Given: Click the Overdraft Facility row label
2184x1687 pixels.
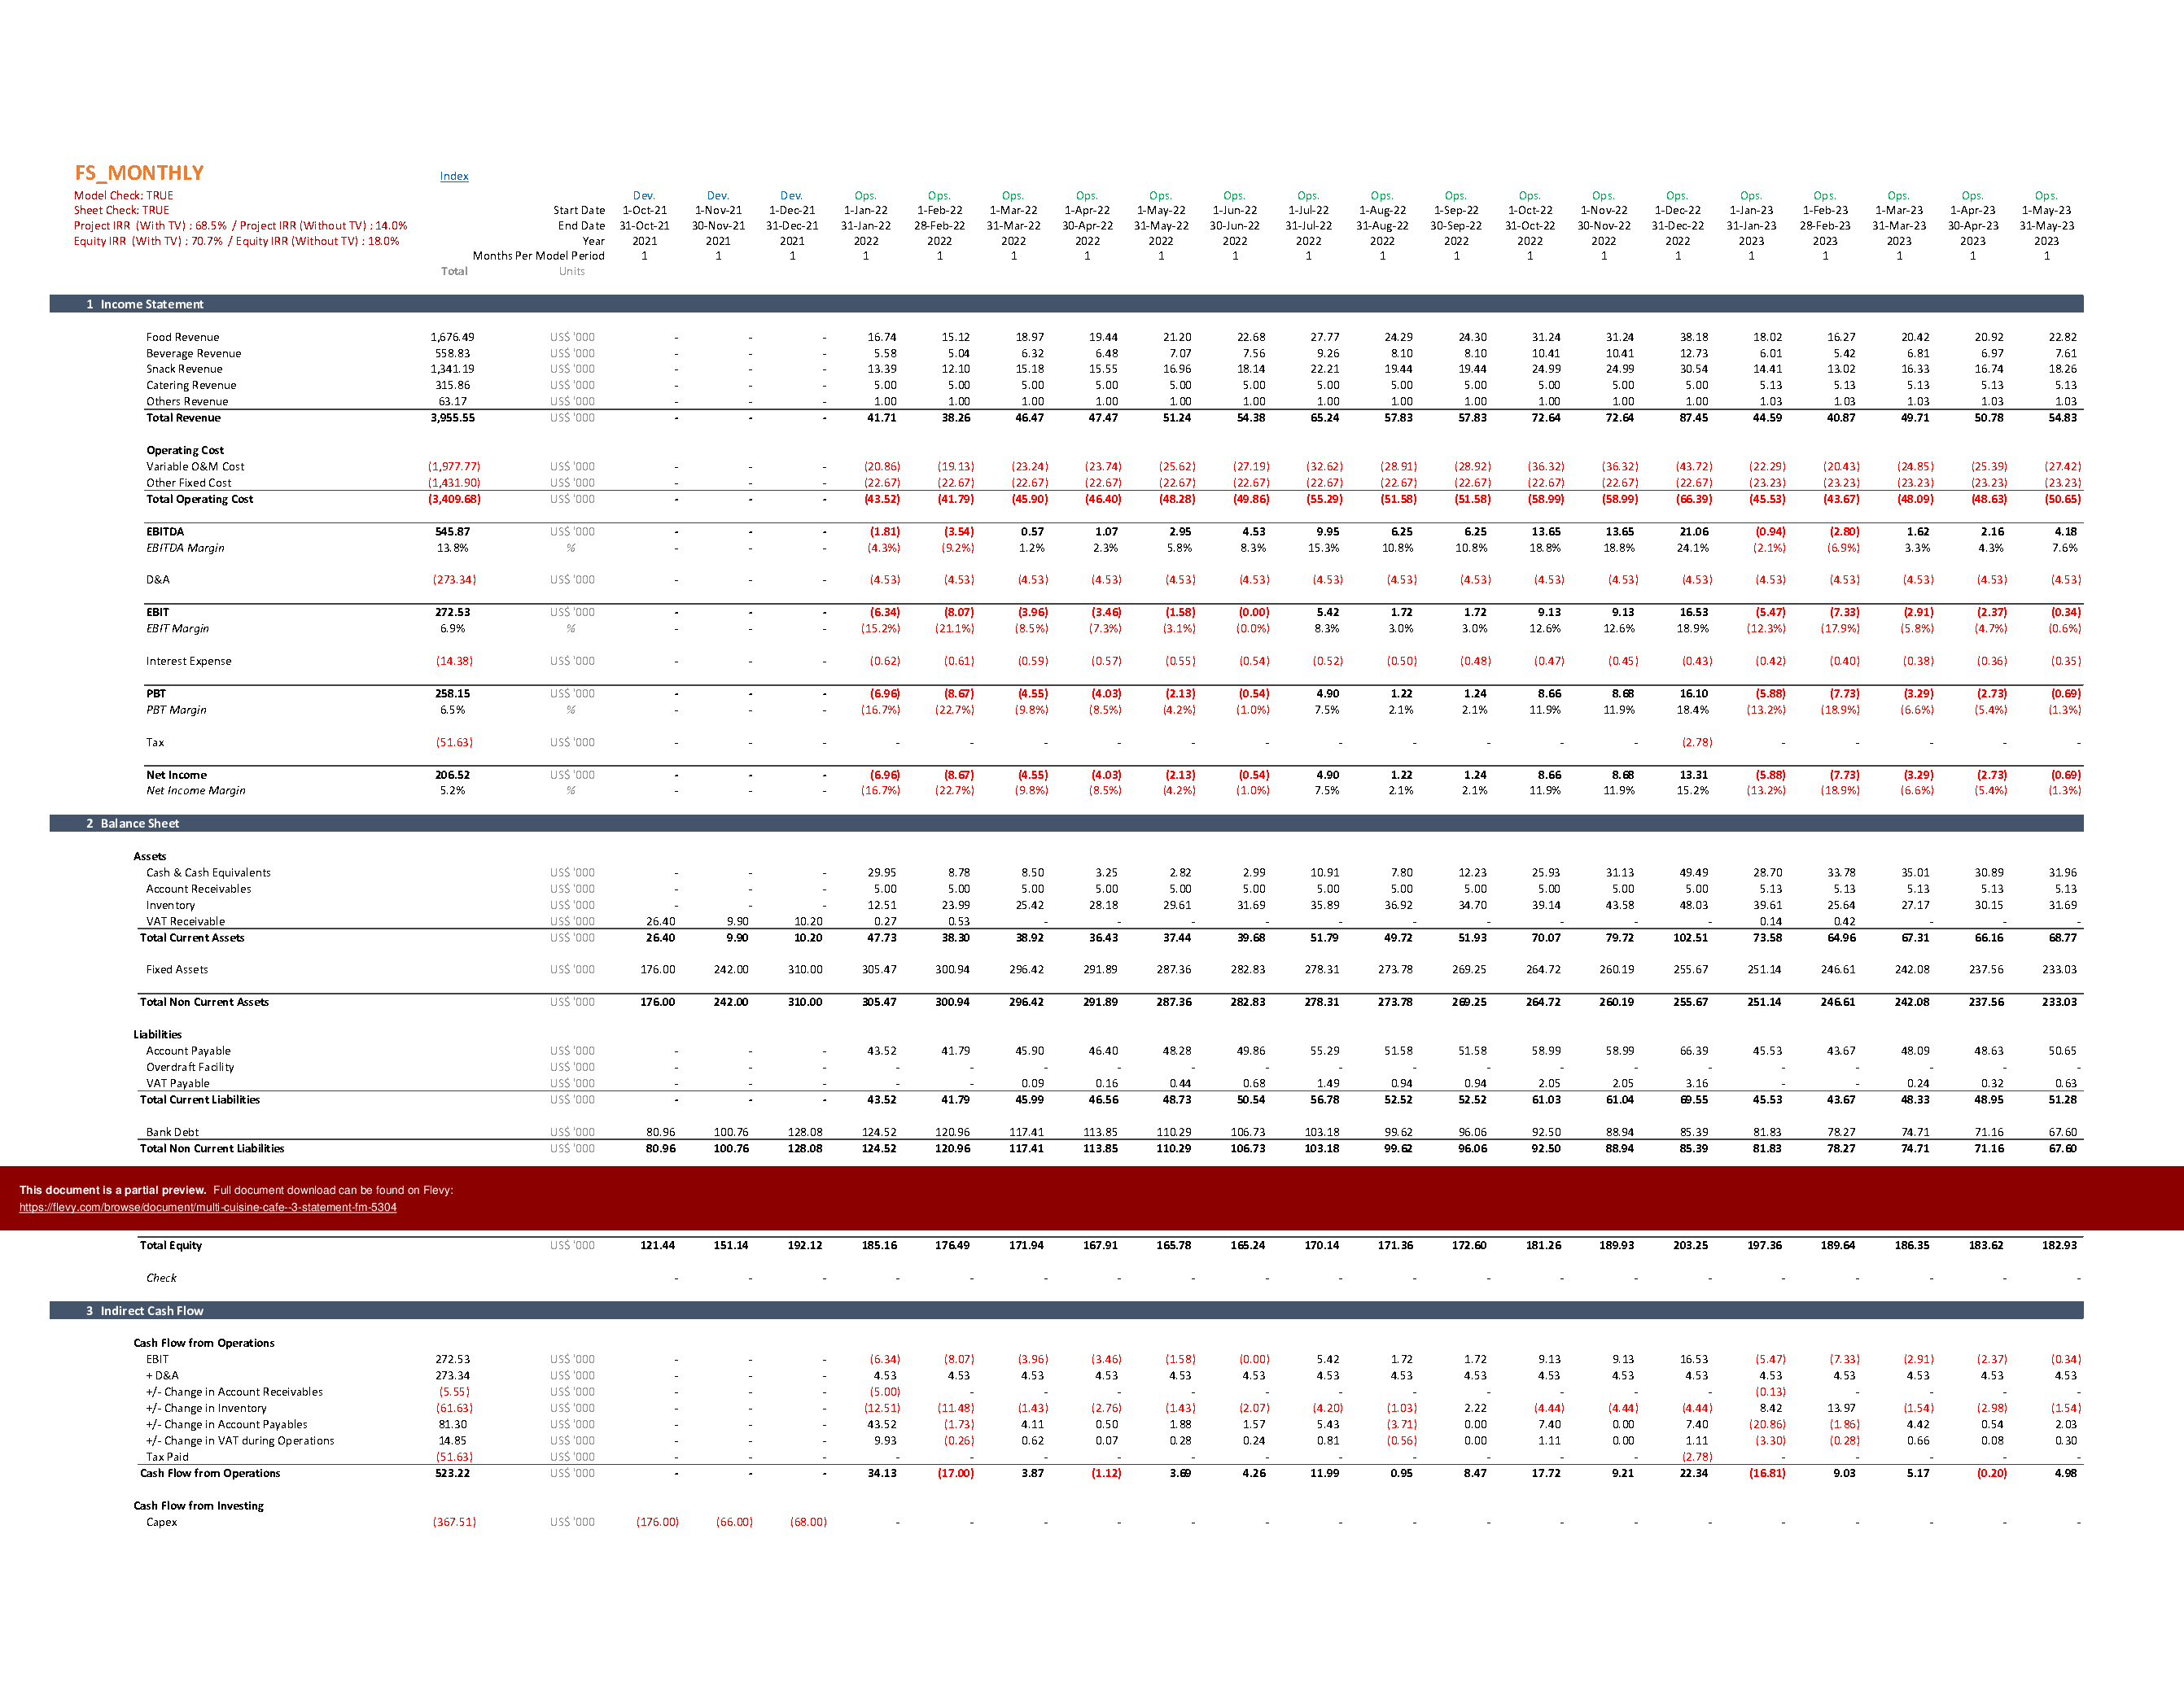Looking at the screenshot, I should pyautogui.click(x=190, y=1067).
